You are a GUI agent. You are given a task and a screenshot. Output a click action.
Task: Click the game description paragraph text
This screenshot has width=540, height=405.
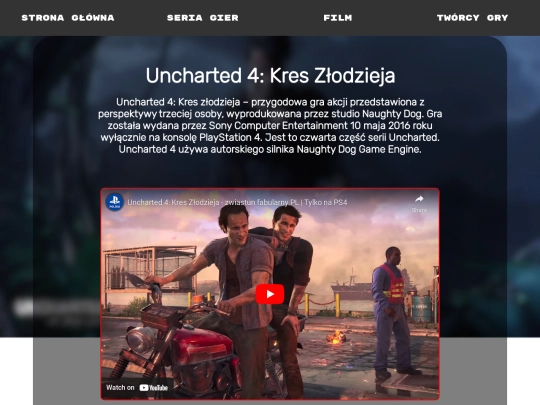(x=270, y=126)
